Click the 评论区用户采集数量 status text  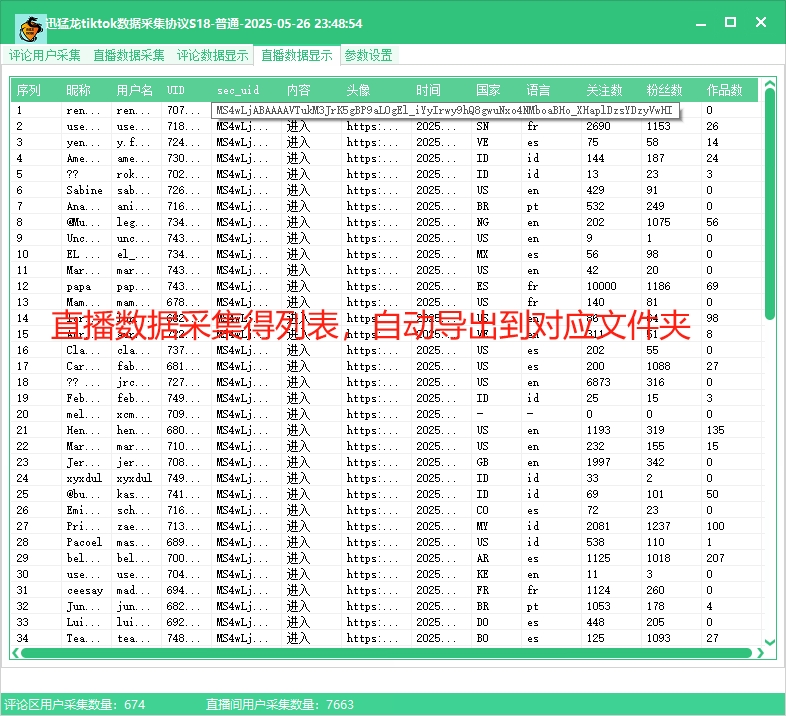(75, 704)
